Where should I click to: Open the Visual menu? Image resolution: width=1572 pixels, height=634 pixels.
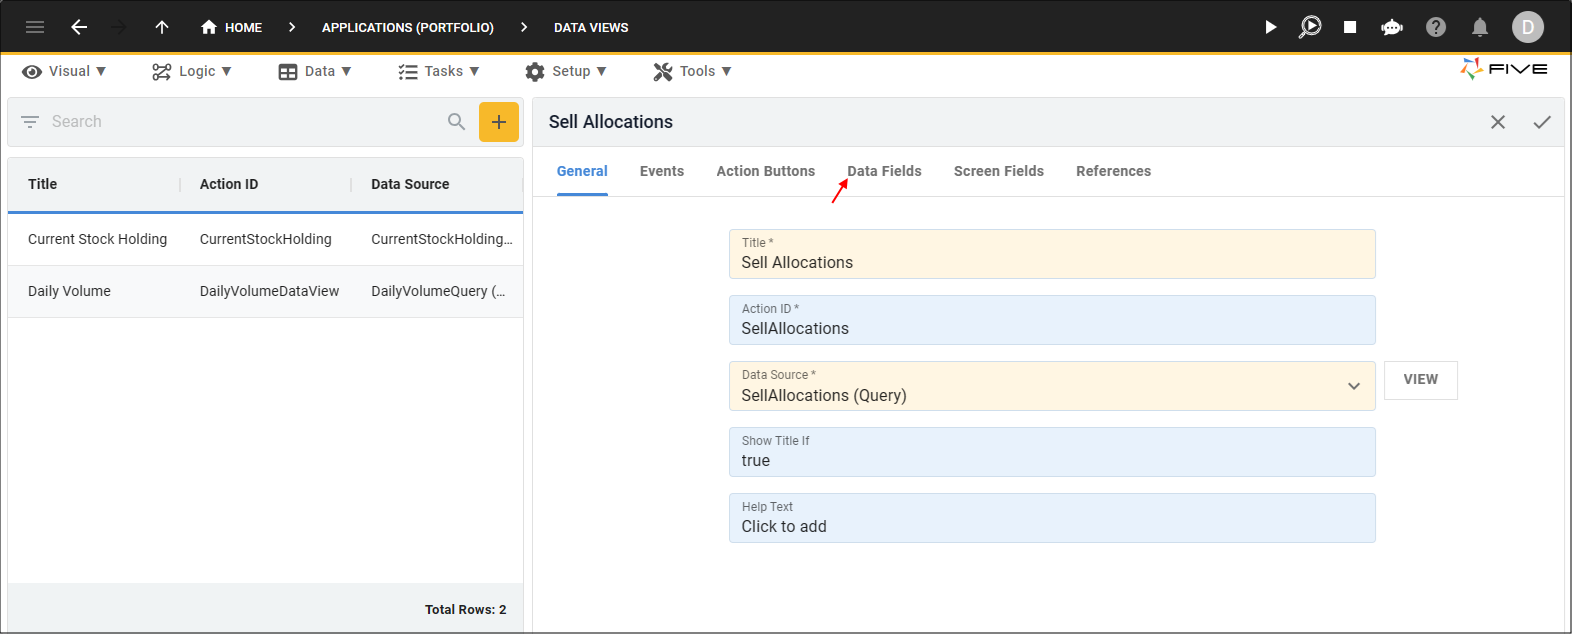pyautogui.click(x=64, y=71)
